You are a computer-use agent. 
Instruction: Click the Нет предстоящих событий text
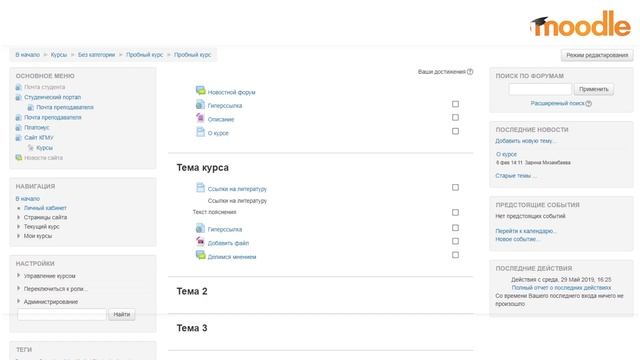(530, 216)
